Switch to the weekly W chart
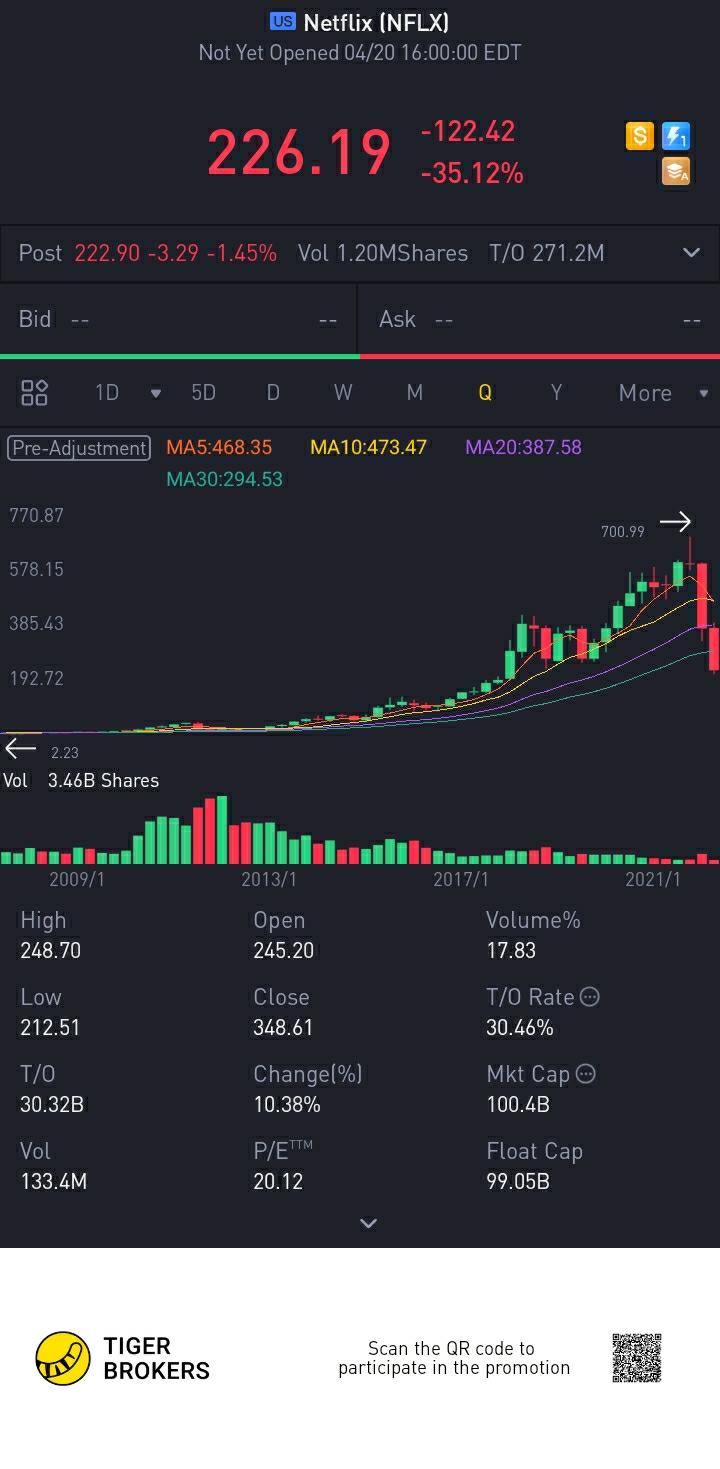Image resolution: width=720 pixels, height=1469 pixels. [343, 393]
